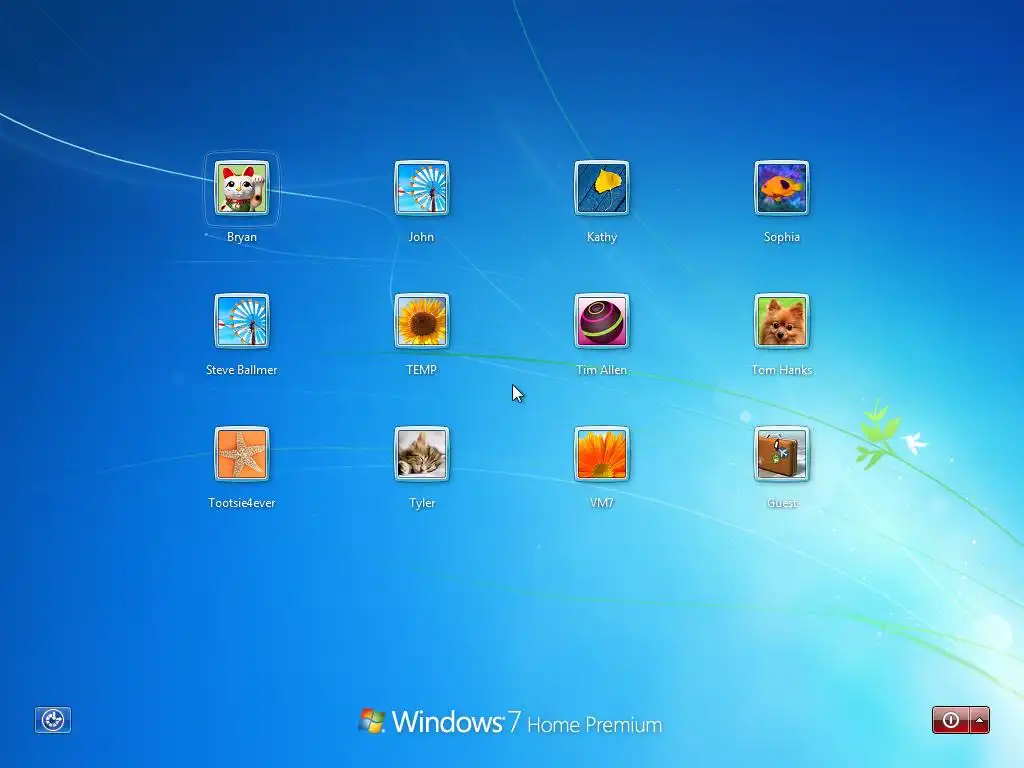Click the John user name label
Viewport: 1024px width, 768px height.
tap(421, 237)
